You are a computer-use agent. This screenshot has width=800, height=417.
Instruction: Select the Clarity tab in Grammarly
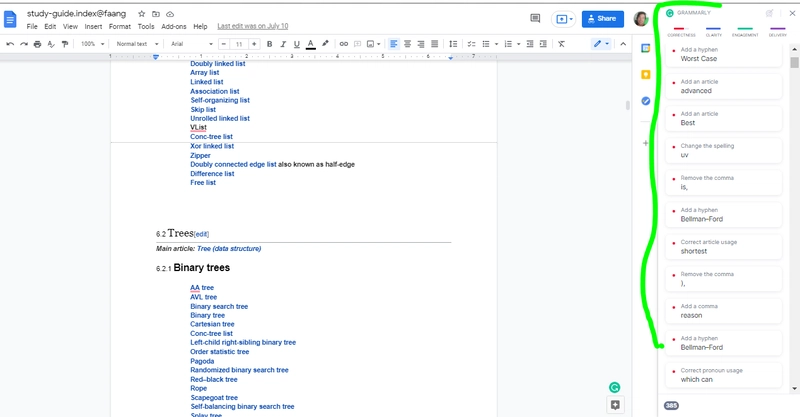coord(713,33)
